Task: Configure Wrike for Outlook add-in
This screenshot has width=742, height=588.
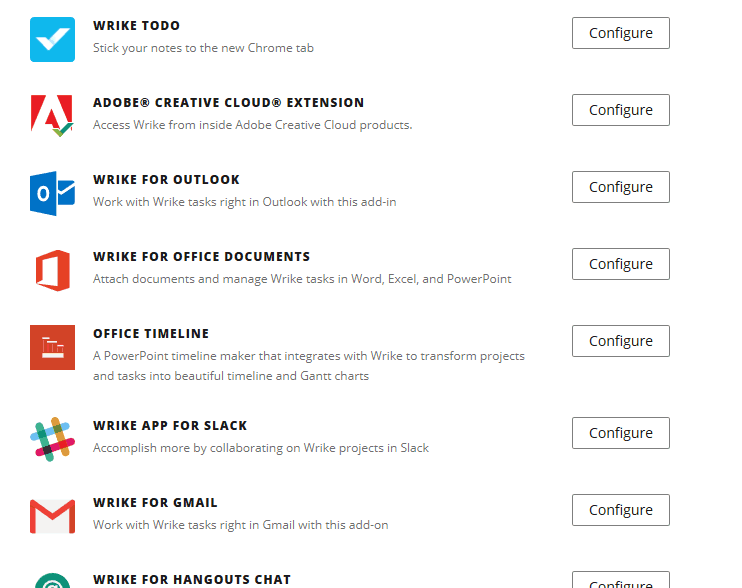Action: pos(620,187)
